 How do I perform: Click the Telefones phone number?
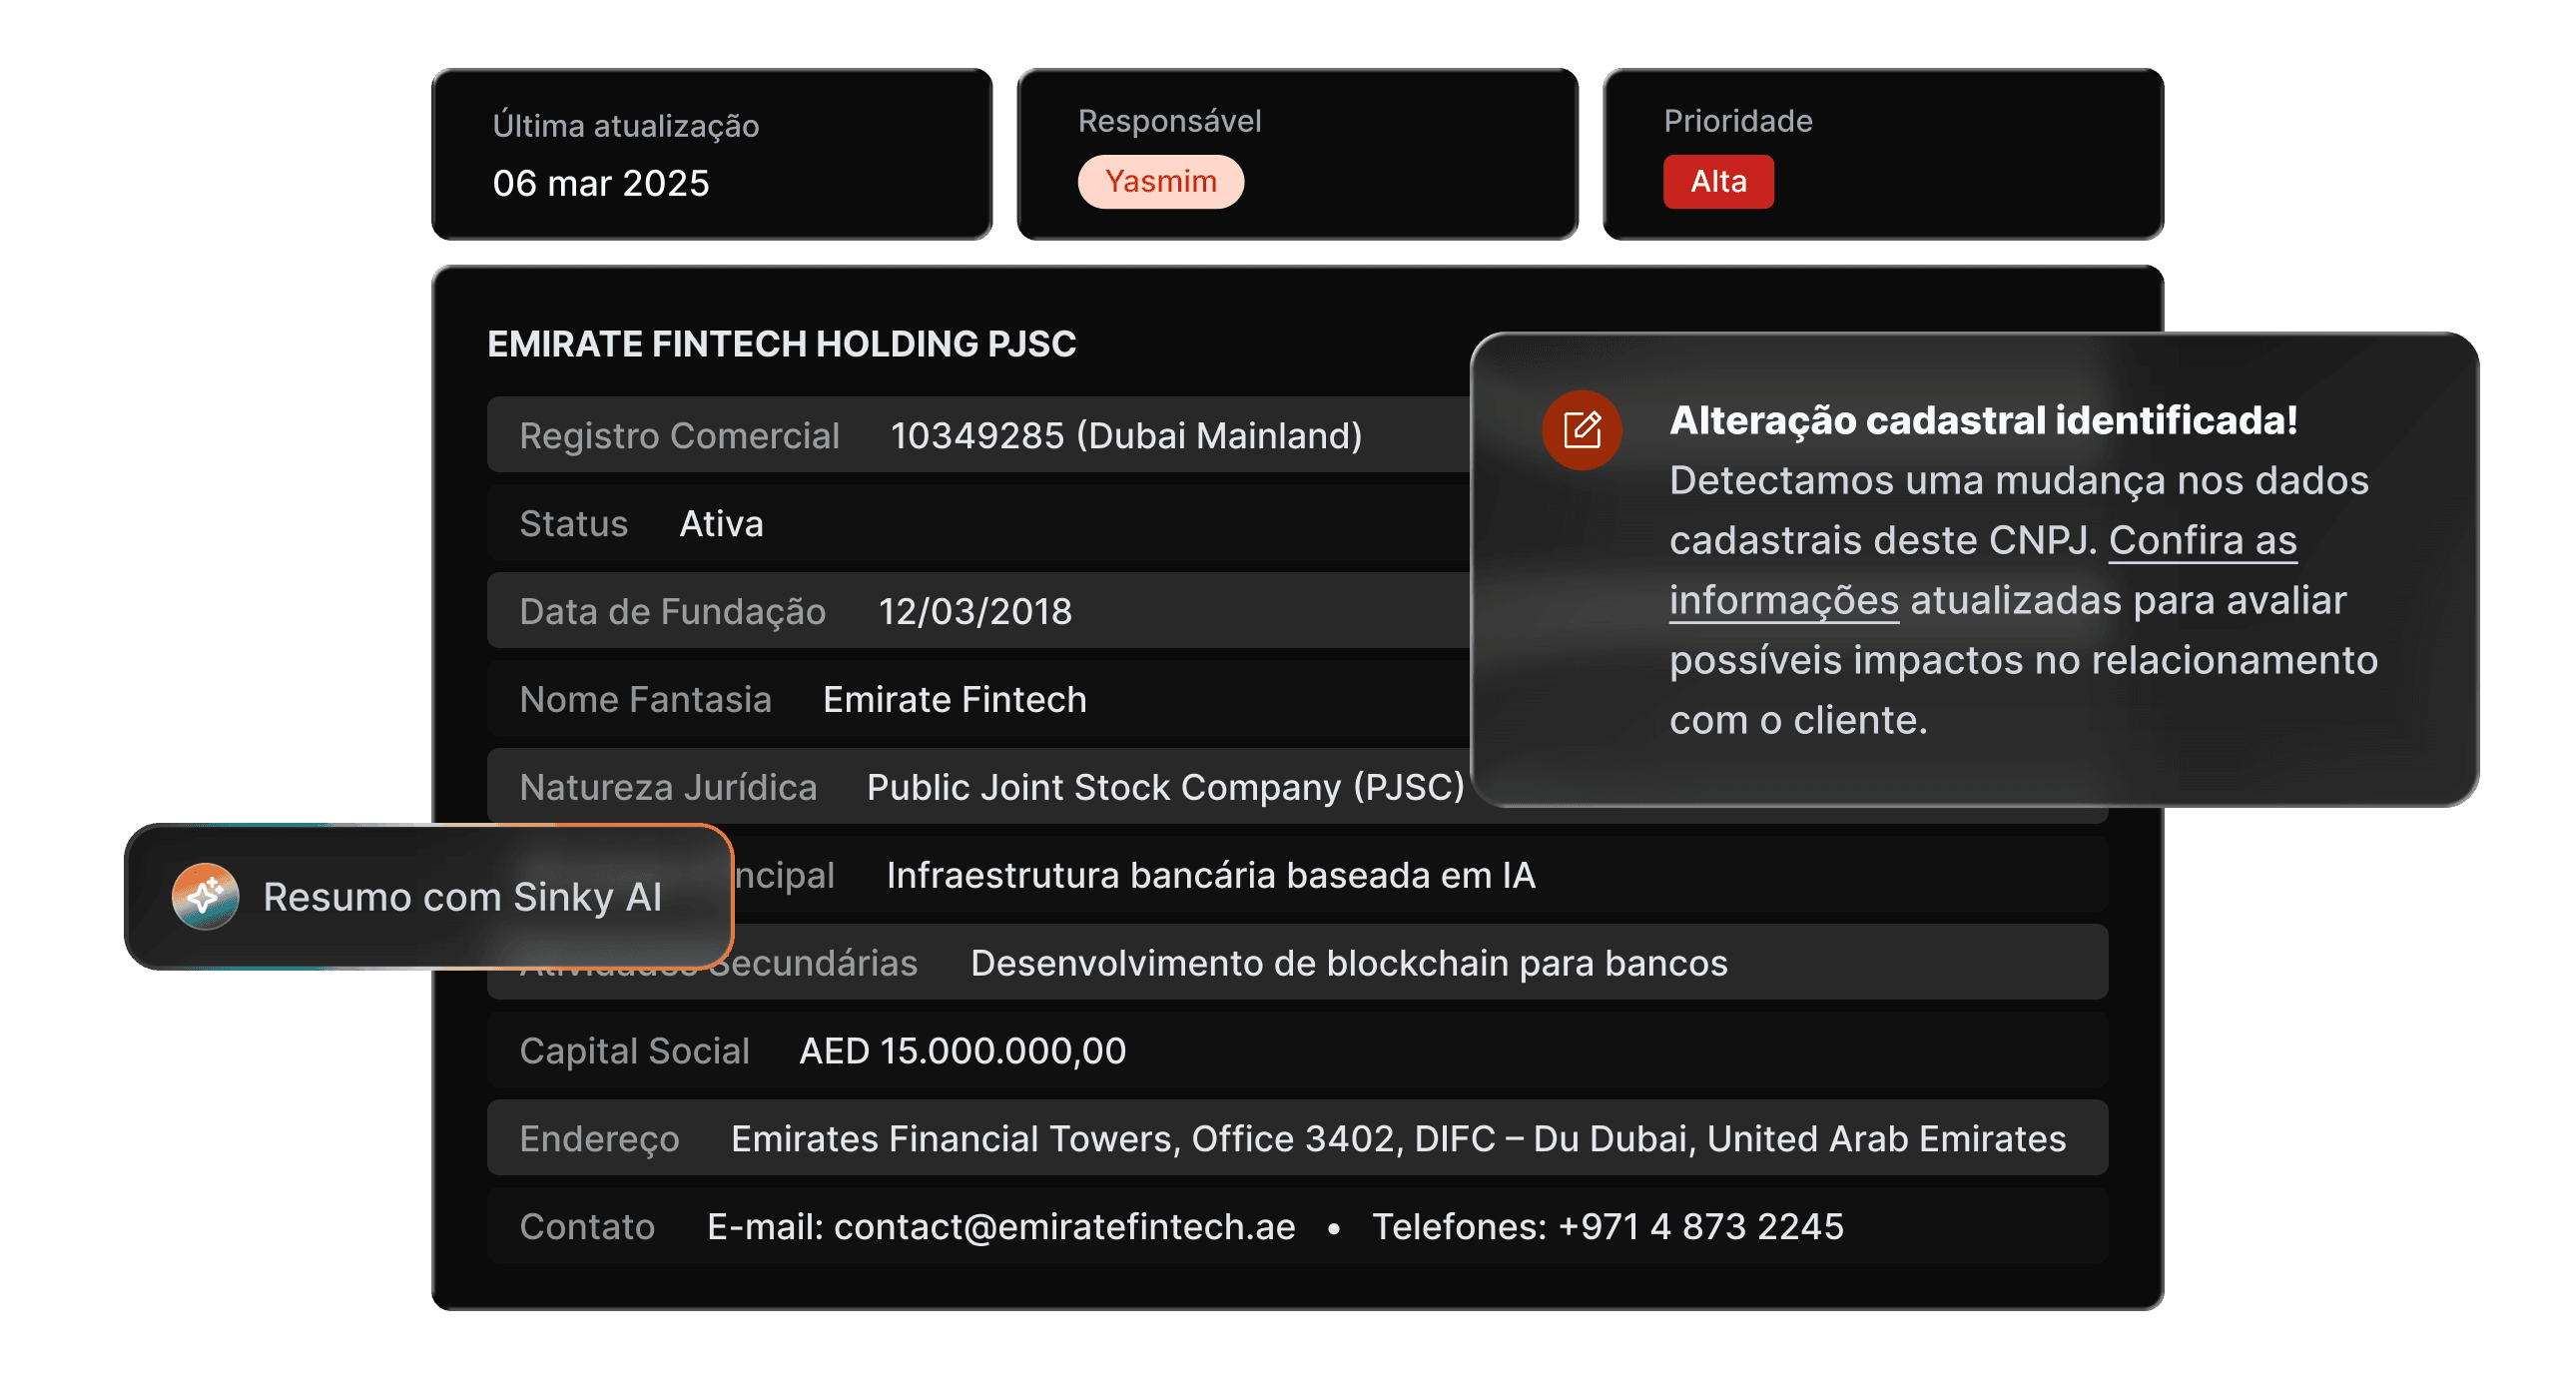tap(1700, 1227)
